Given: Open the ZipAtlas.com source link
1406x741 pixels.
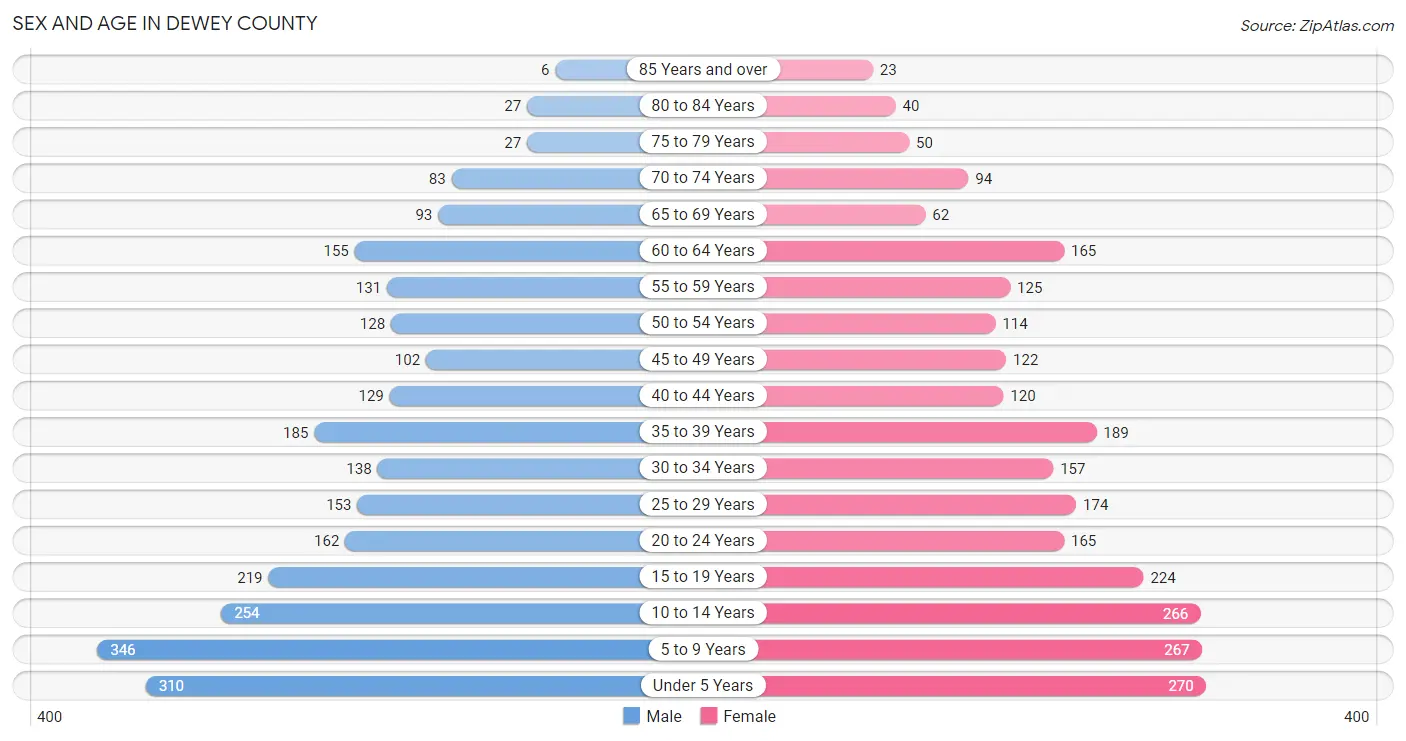Looking at the screenshot, I should coord(1317,26).
